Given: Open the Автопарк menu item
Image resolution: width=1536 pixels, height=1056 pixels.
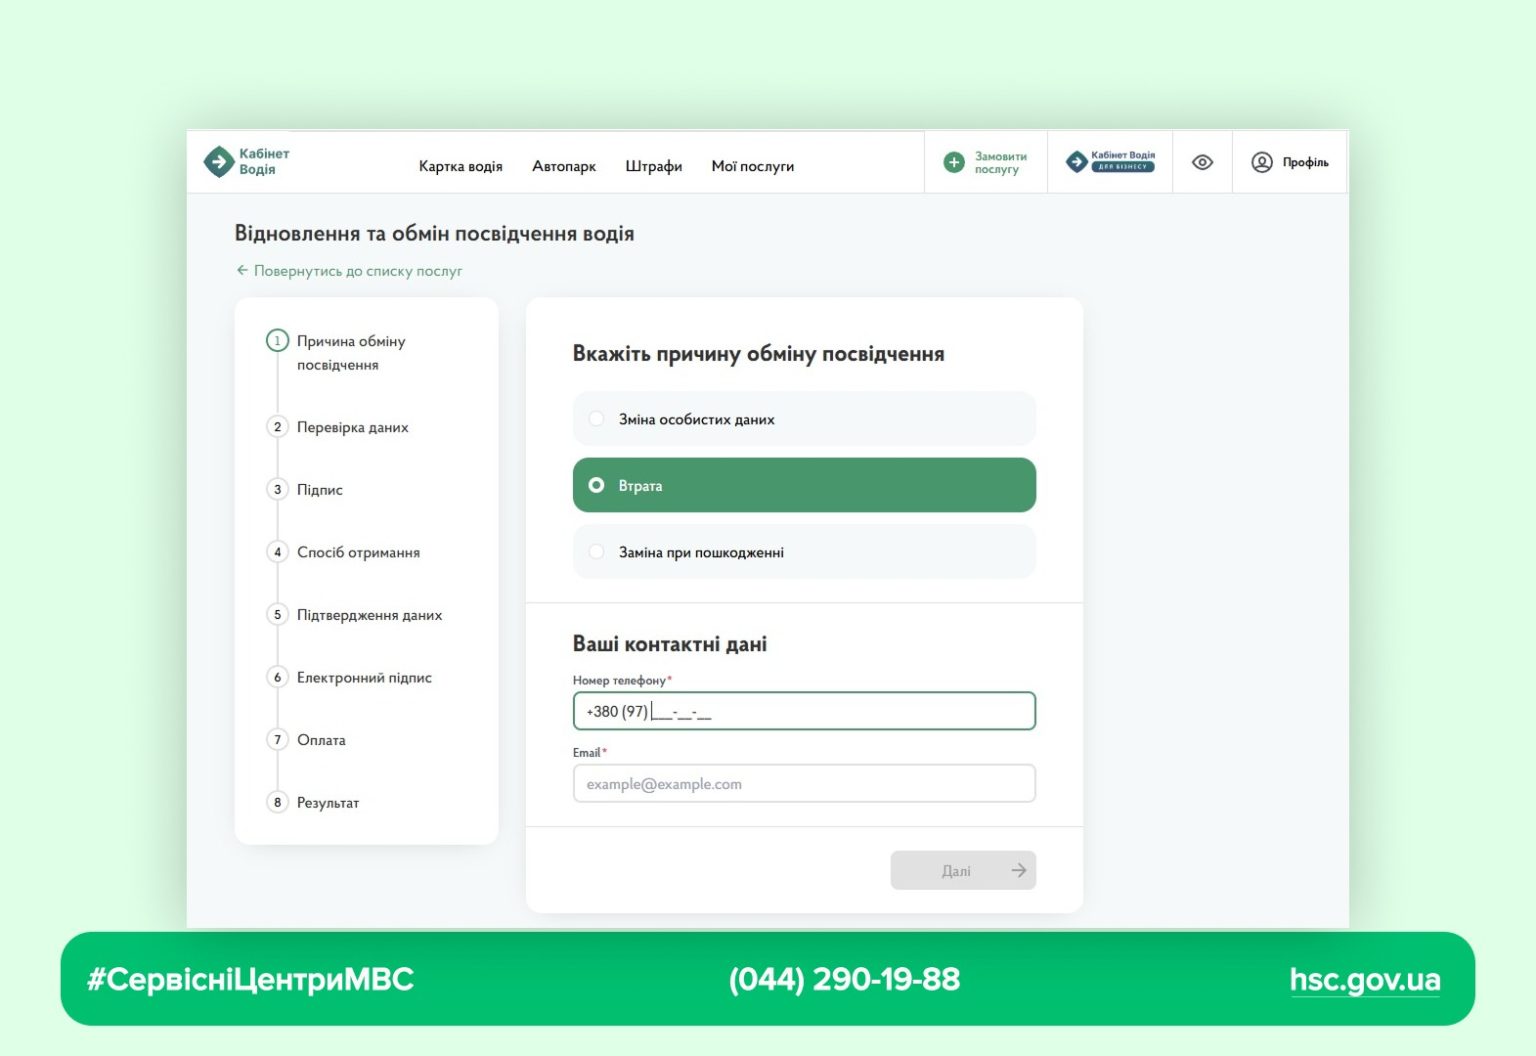Looking at the screenshot, I should pyautogui.click(x=564, y=166).
